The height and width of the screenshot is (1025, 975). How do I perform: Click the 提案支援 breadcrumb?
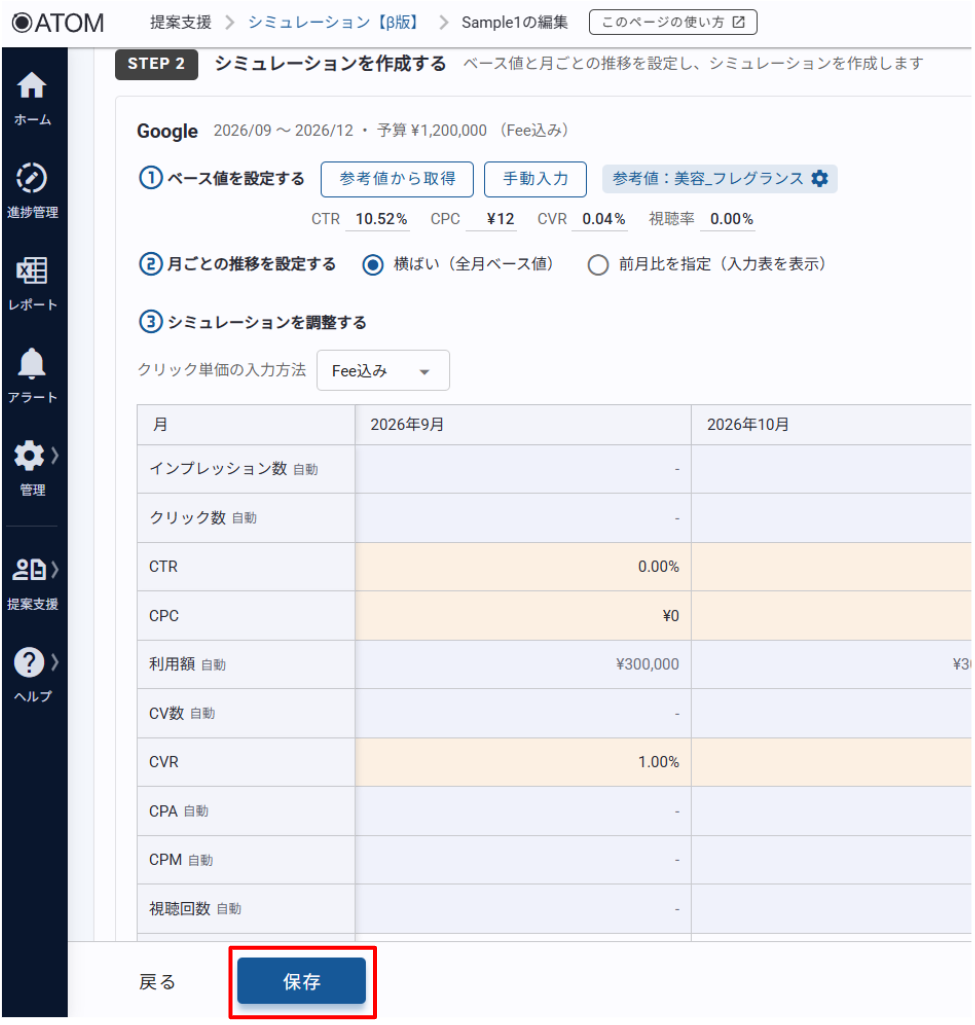click(x=181, y=22)
